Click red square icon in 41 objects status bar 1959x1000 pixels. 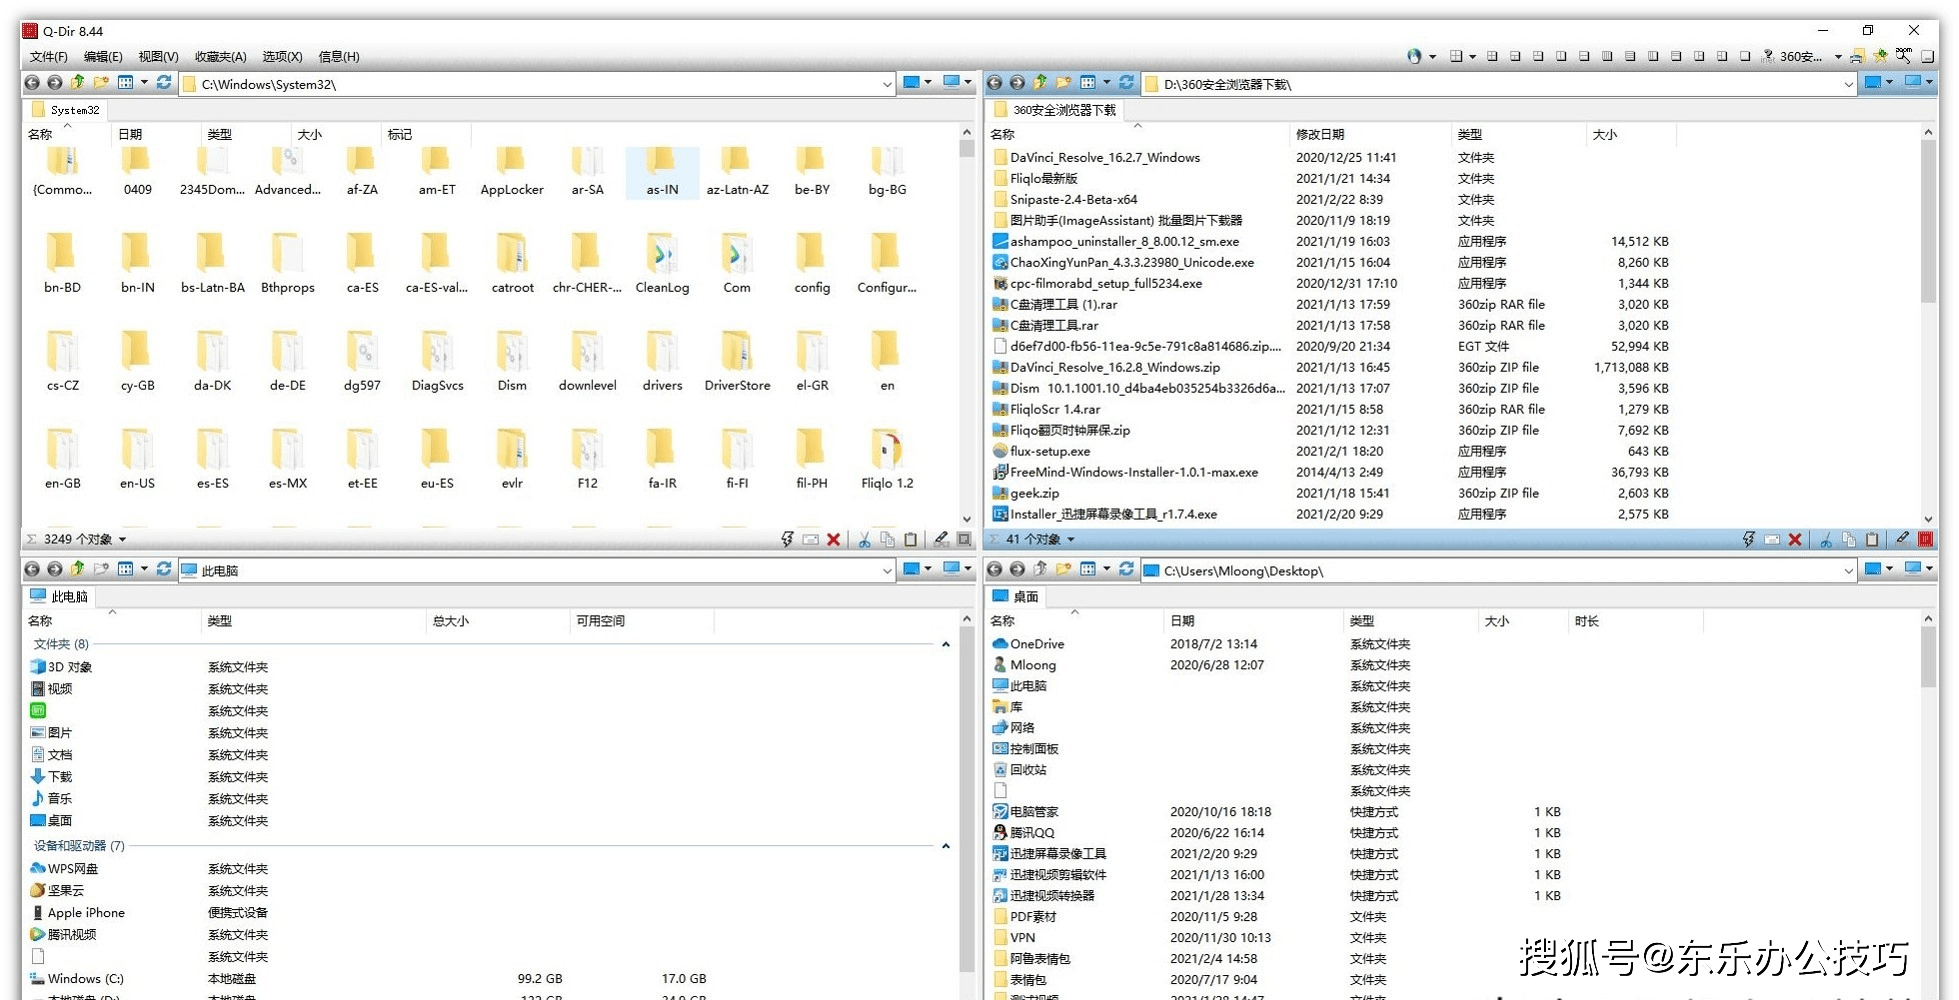(1926, 540)
